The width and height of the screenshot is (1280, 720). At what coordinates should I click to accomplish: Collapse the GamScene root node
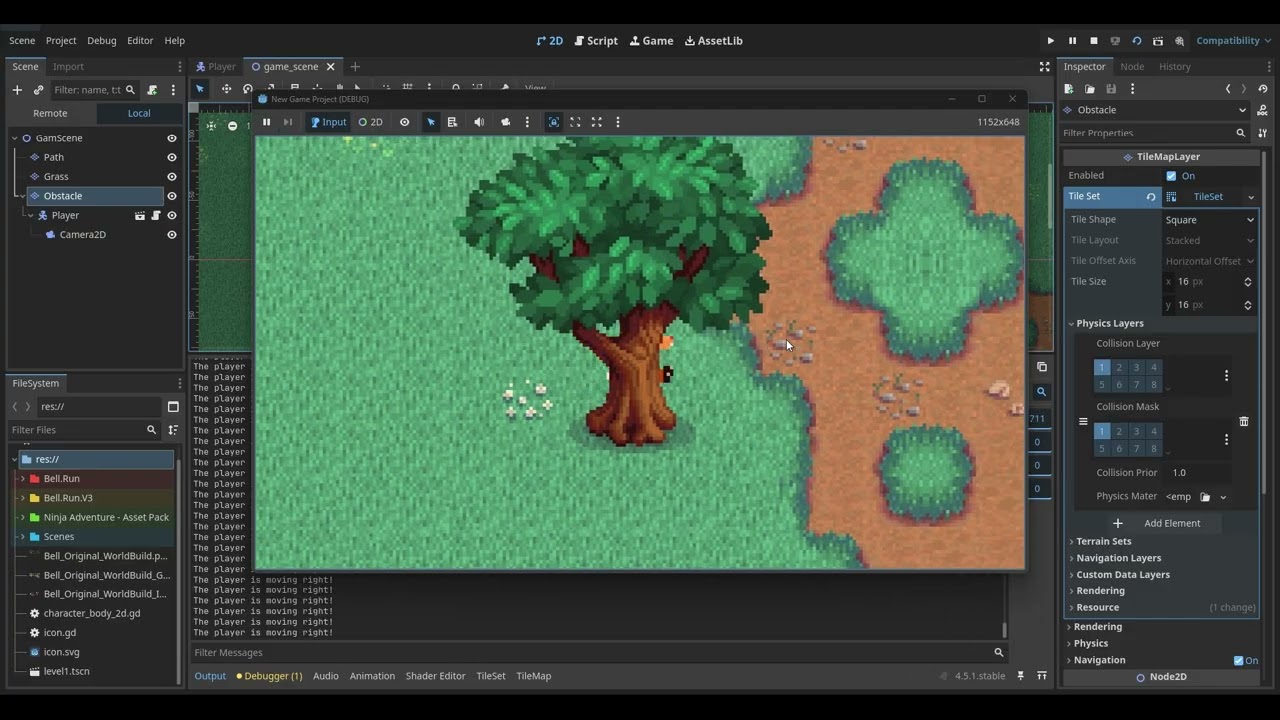(x=15, y=138)
